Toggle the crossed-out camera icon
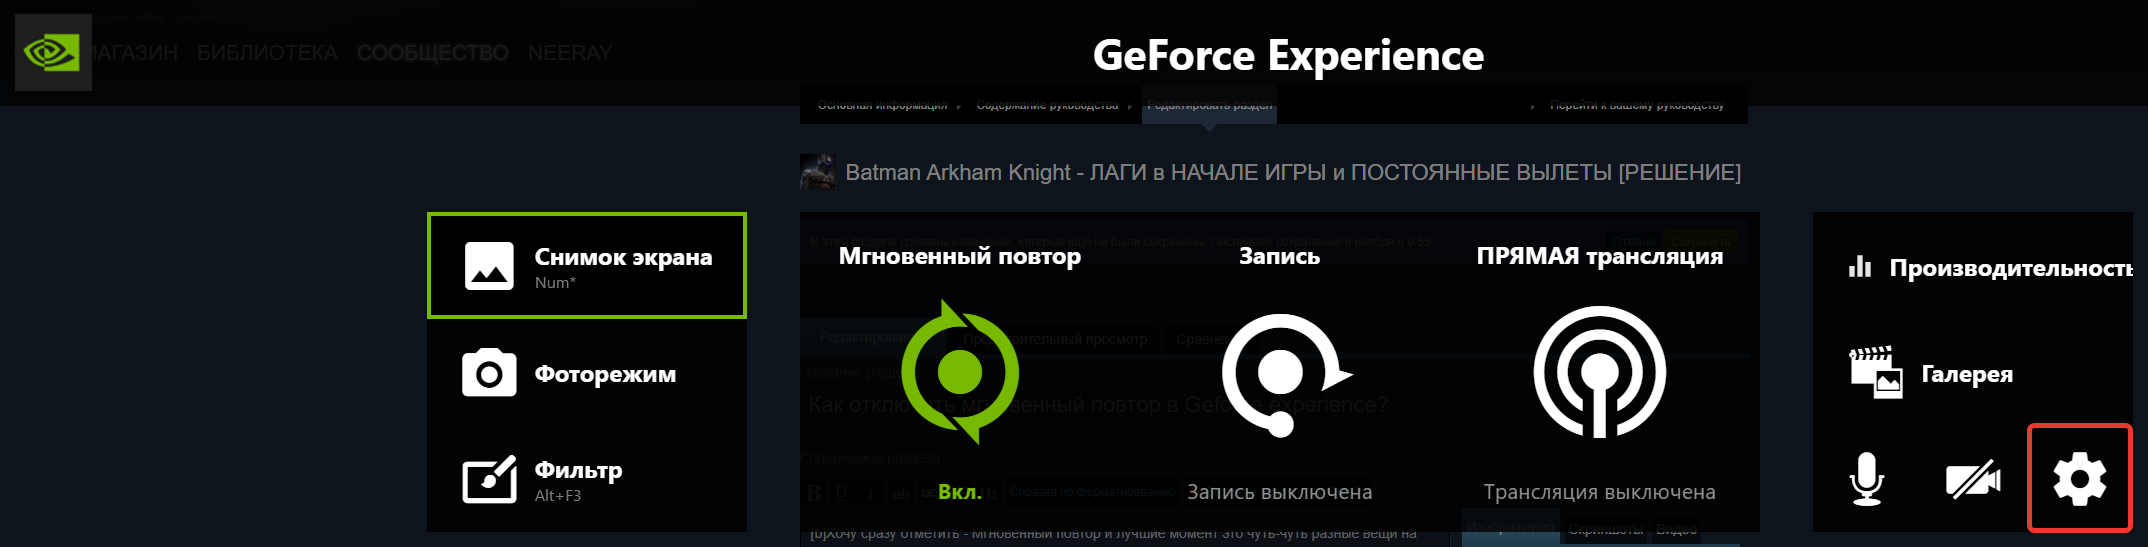Viewport: 2148px width, 547px height. 1973,479
